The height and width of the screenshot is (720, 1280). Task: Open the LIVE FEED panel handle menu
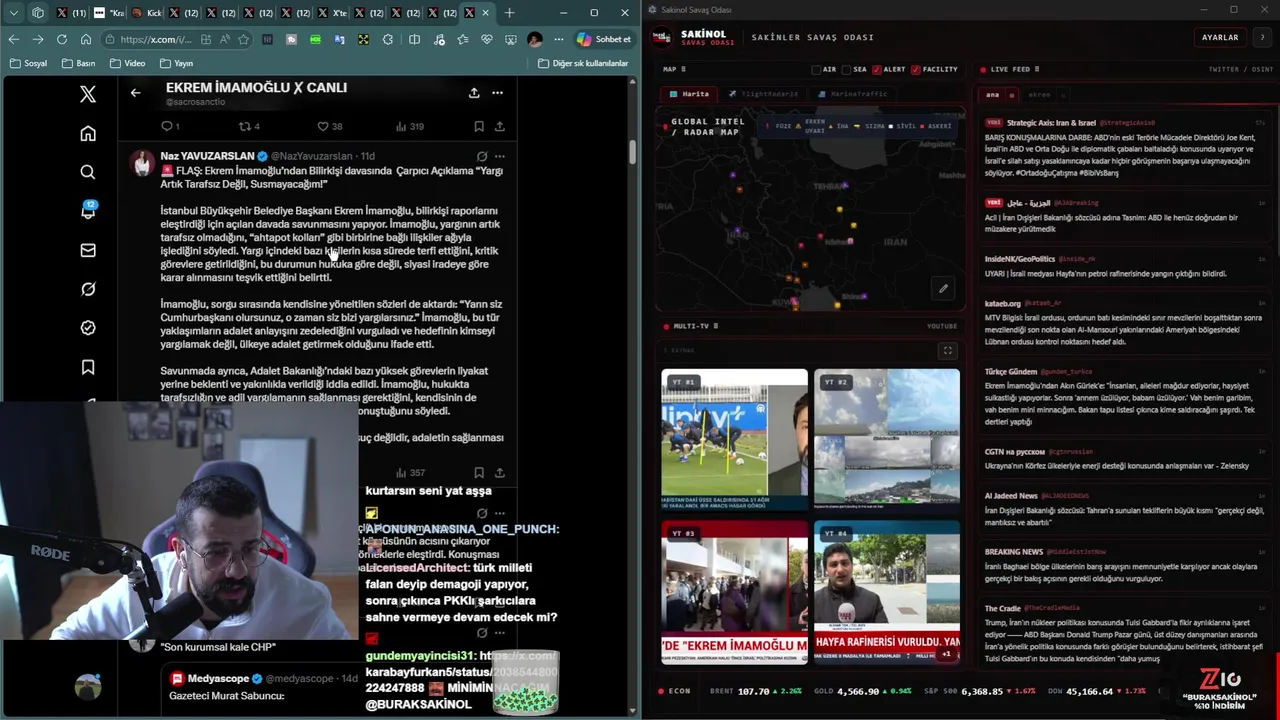click(x=1036, y=69)
